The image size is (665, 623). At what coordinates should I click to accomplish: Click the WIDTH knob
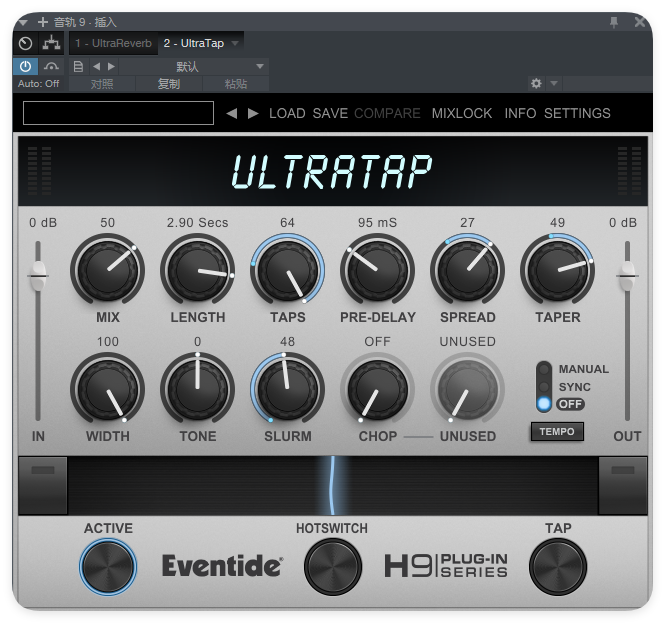108,388
